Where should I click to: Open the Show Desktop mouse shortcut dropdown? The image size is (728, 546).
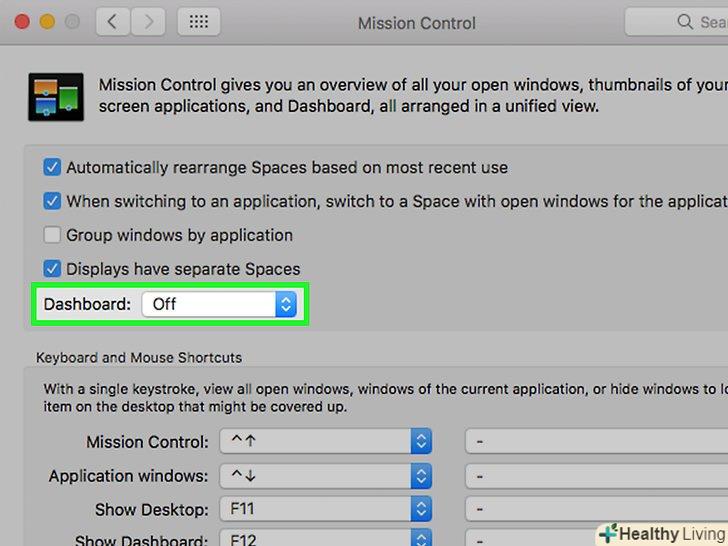[597, 509]
